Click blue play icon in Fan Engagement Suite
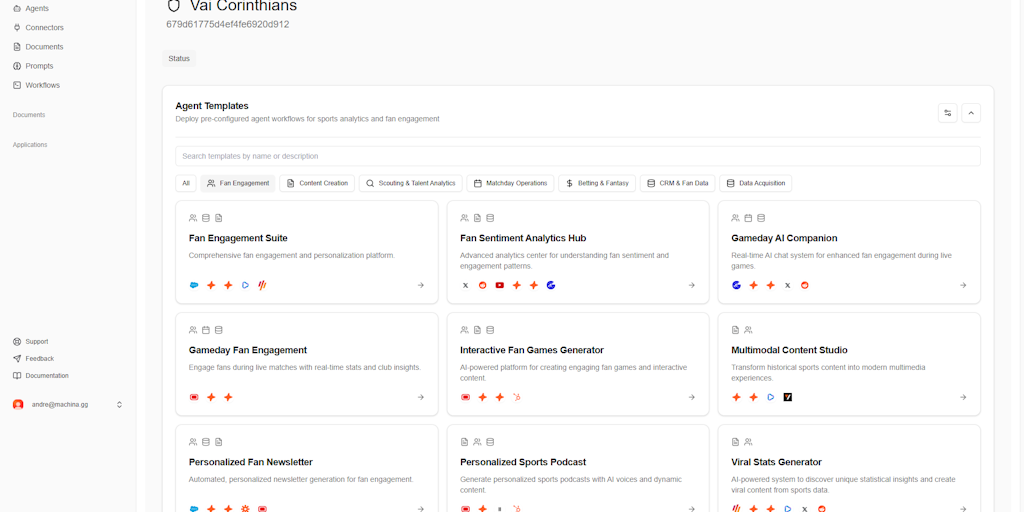Image resolution: width=1024 pixels, height=512 pixels. 245,285
